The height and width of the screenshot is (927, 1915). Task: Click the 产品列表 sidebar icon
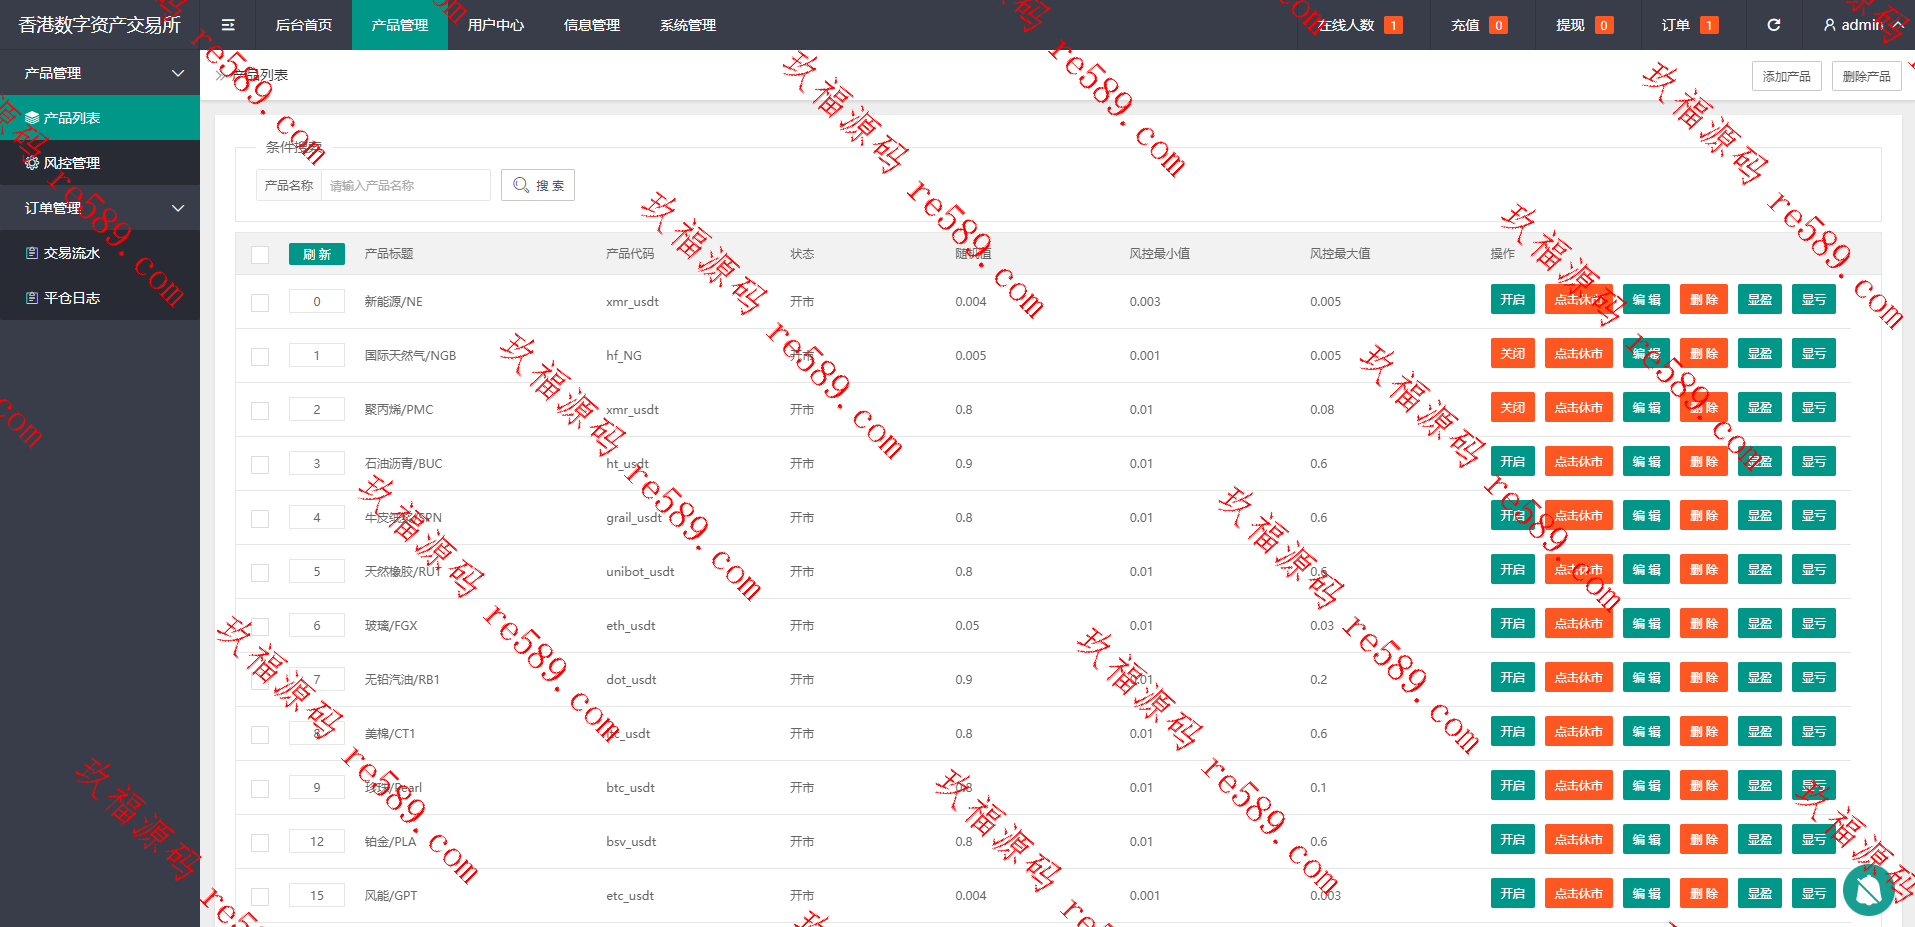point(32,118)
